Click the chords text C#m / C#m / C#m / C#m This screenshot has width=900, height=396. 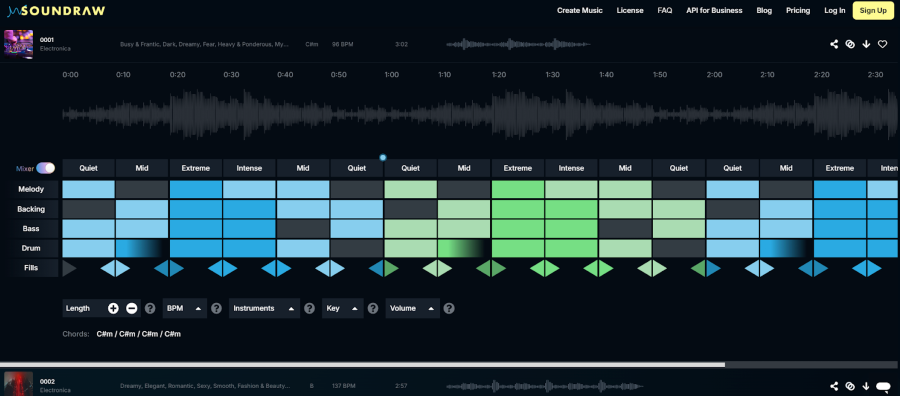tap(138, 333)
